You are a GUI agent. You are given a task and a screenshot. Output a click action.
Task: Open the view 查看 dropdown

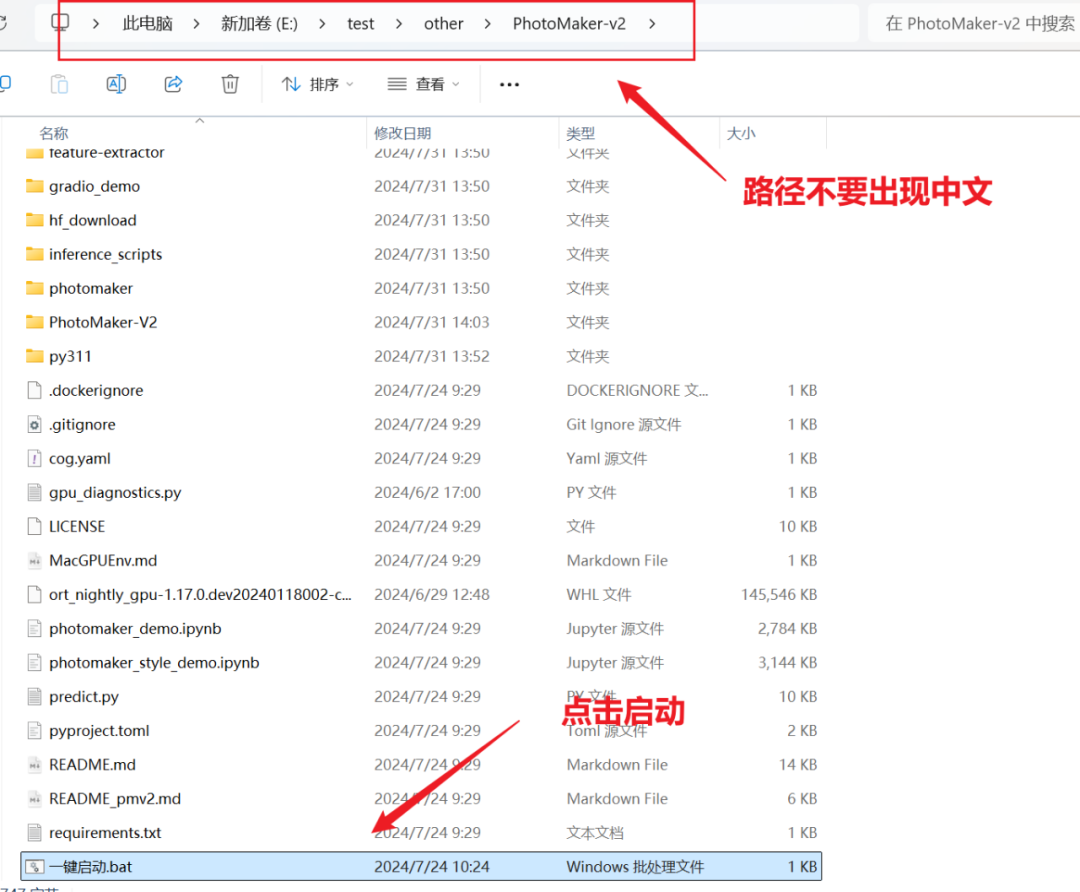(x=424, y=85)
